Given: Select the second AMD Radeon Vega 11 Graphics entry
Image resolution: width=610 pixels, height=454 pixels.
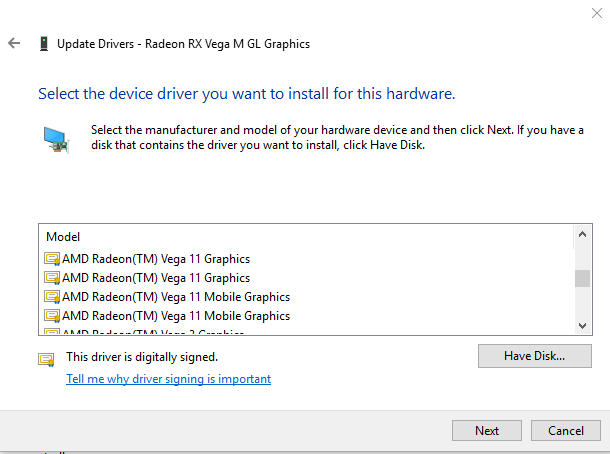Looking at the screenshot, I should click(156, 278).
